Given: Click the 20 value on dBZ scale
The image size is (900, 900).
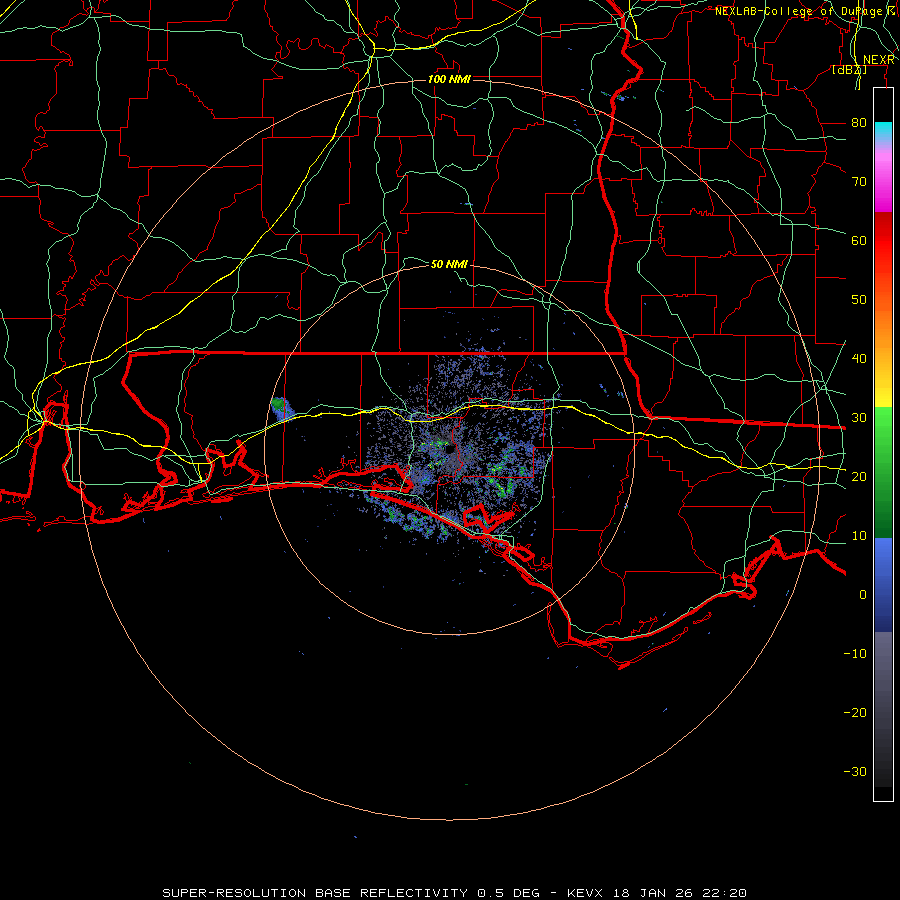Looking at the screenshot, I should click(x=859, y=476).
